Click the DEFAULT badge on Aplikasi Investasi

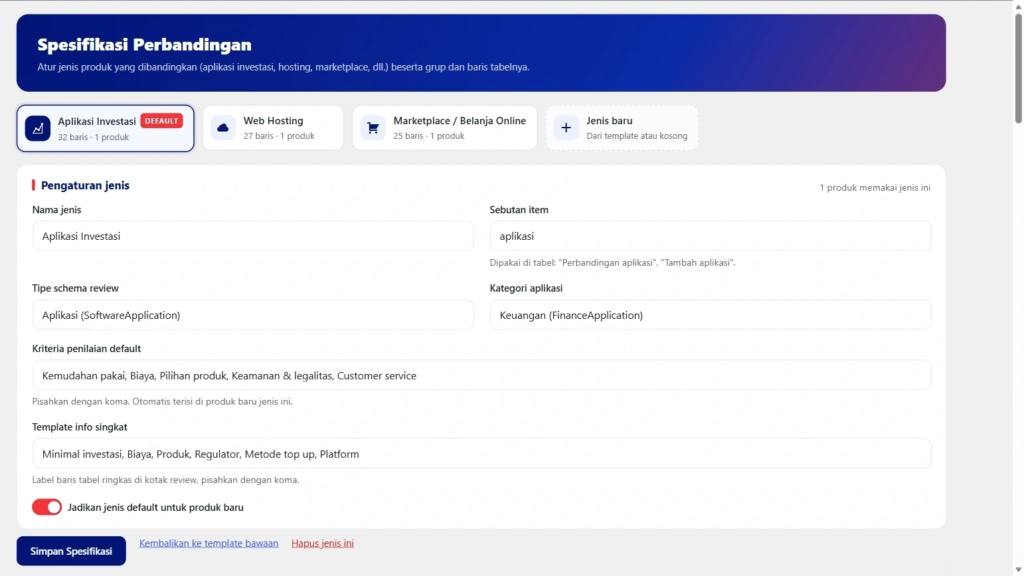161,121
